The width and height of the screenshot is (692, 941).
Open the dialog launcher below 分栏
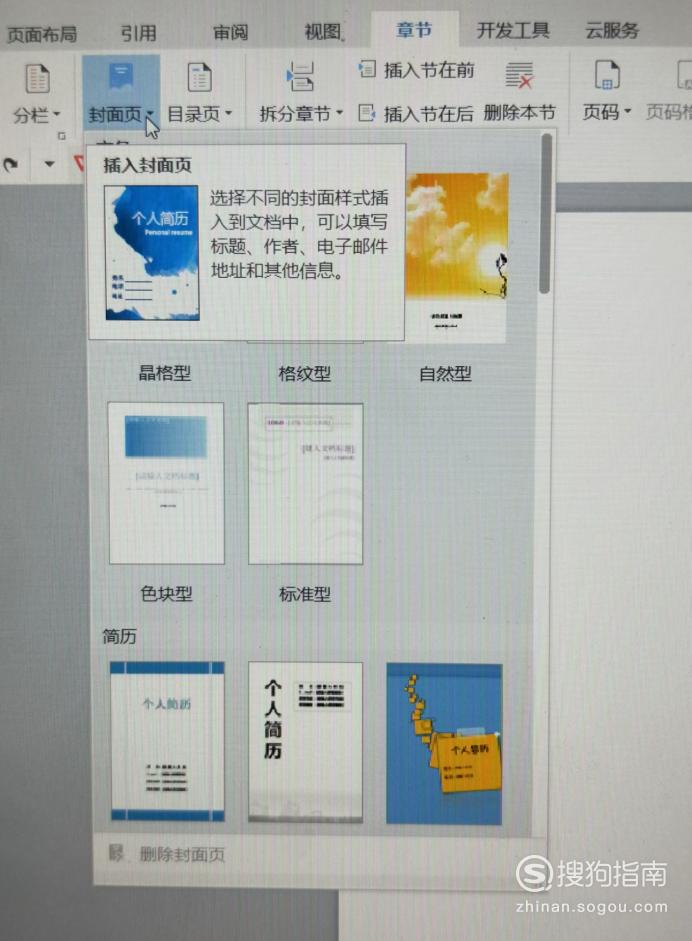coord(61,136)
